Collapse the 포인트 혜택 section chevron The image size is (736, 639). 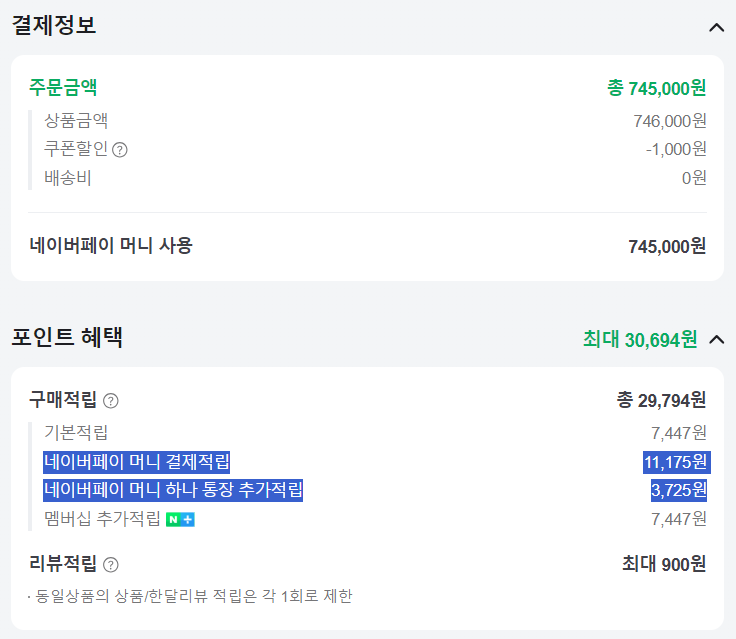pos(716,339)
